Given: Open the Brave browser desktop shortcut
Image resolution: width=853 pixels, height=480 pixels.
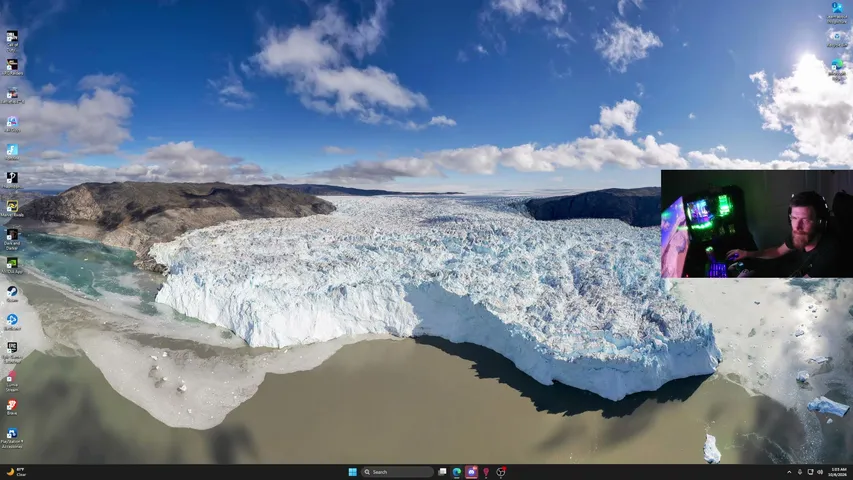Looking at the screenshot, I should [12, 407].
